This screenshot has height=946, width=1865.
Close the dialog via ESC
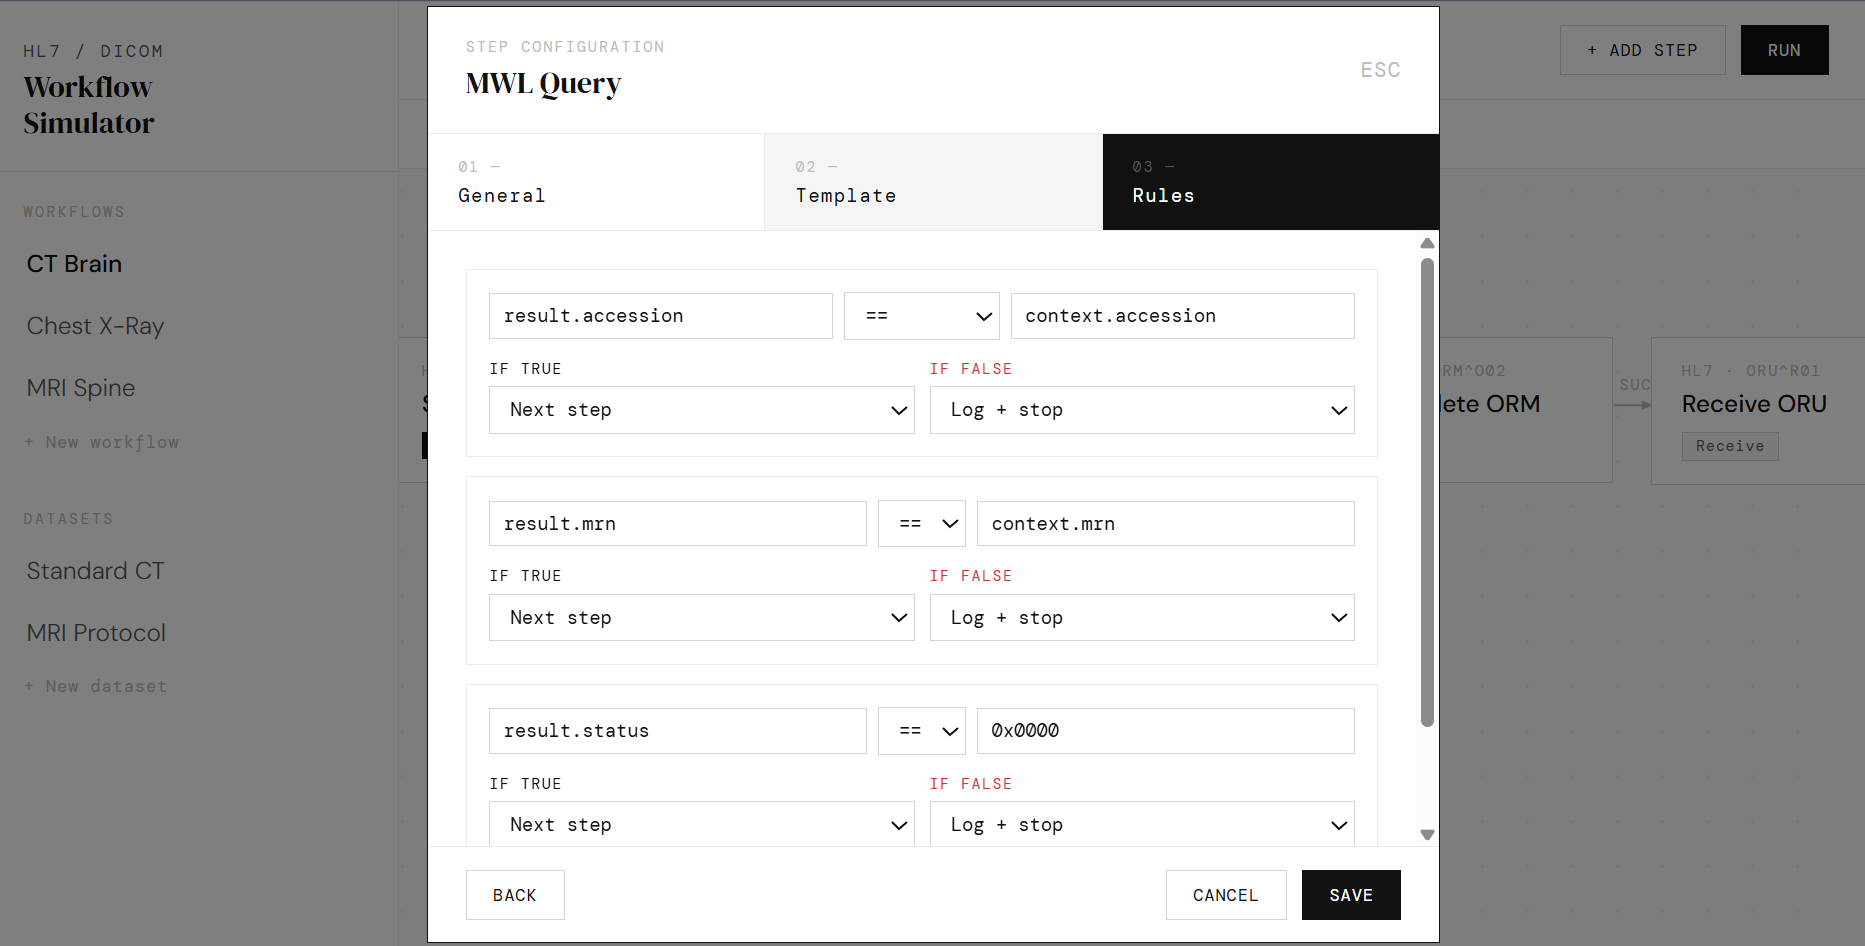coord(1380,69)
